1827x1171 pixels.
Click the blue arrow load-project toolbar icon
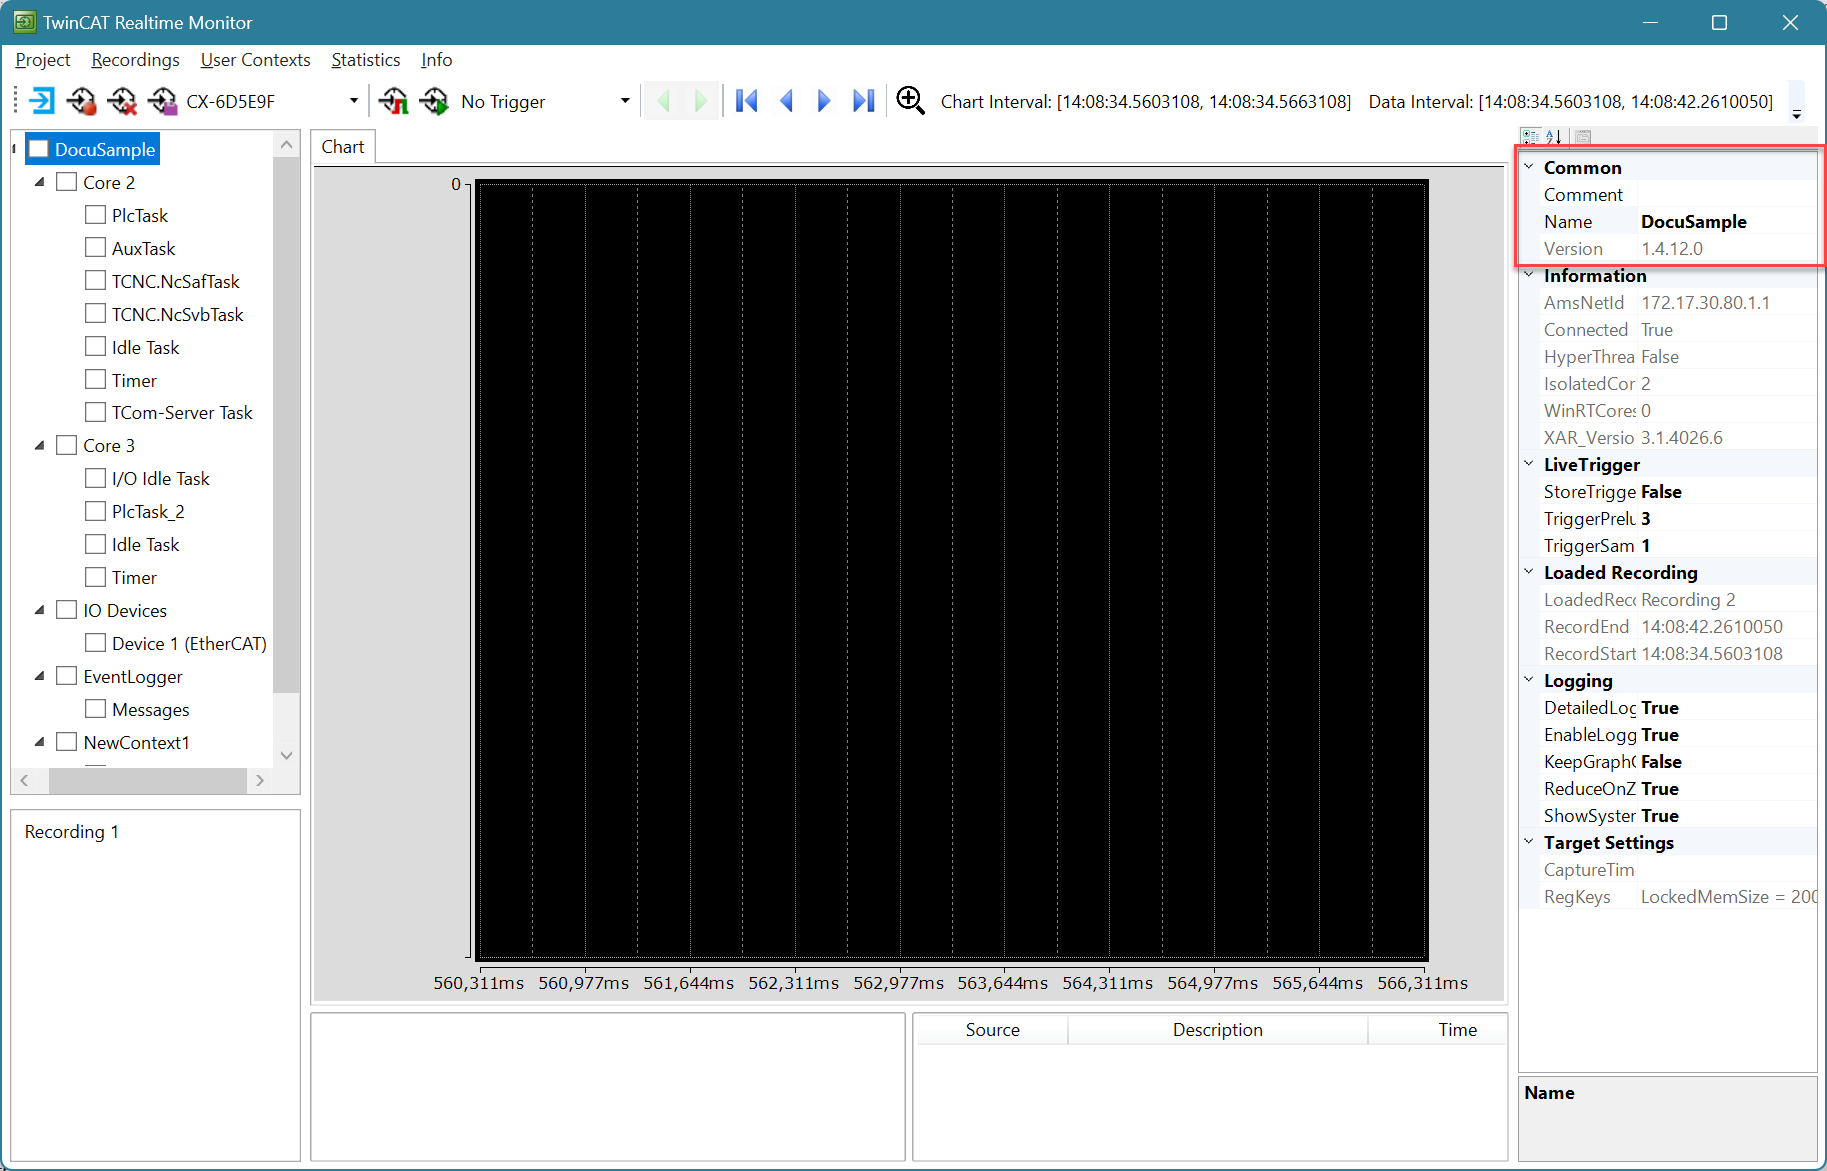(x=42, y=101)
